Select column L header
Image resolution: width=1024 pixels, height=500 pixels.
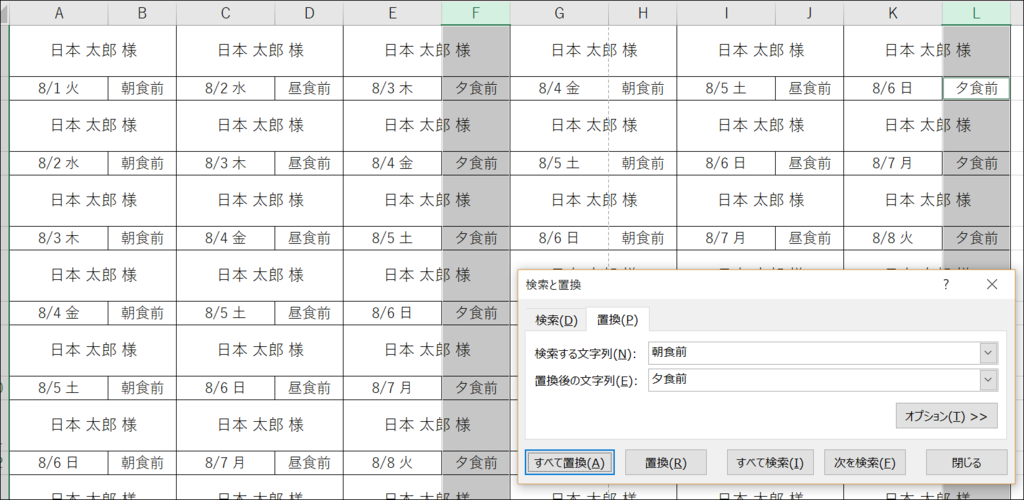(976, 13)
